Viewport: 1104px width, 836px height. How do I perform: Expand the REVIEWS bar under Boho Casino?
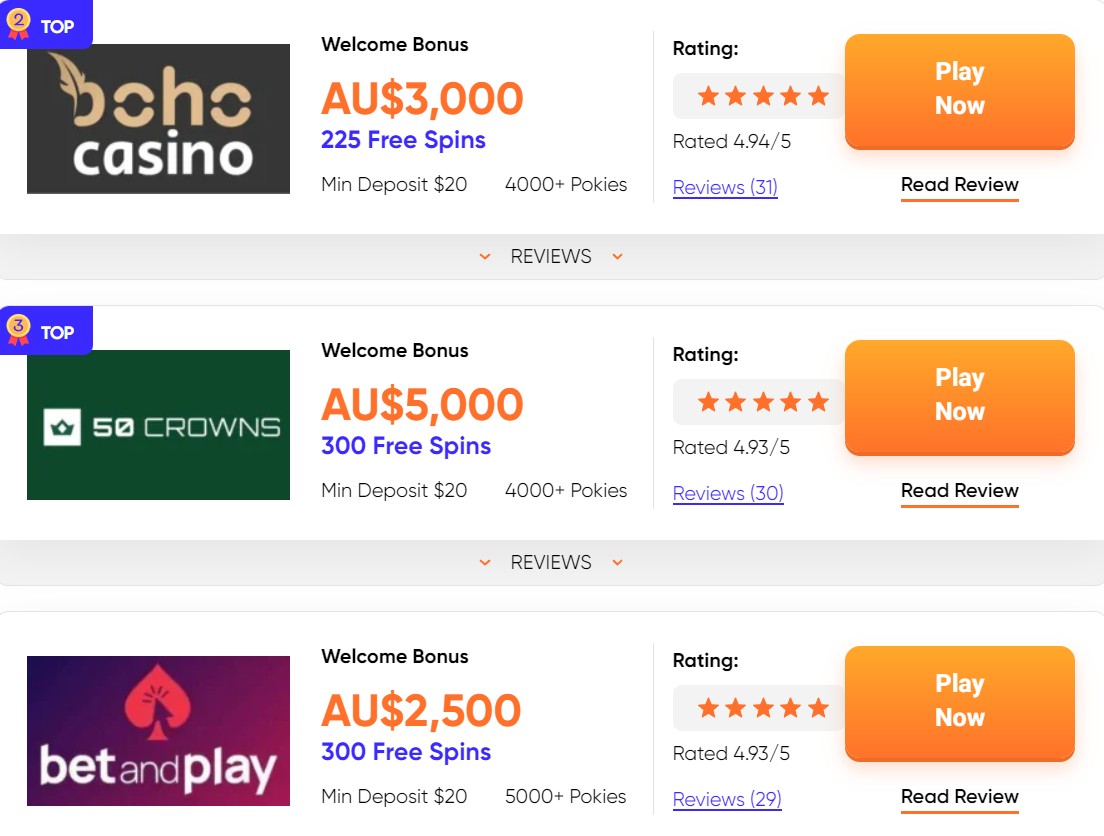click(551, 256)
